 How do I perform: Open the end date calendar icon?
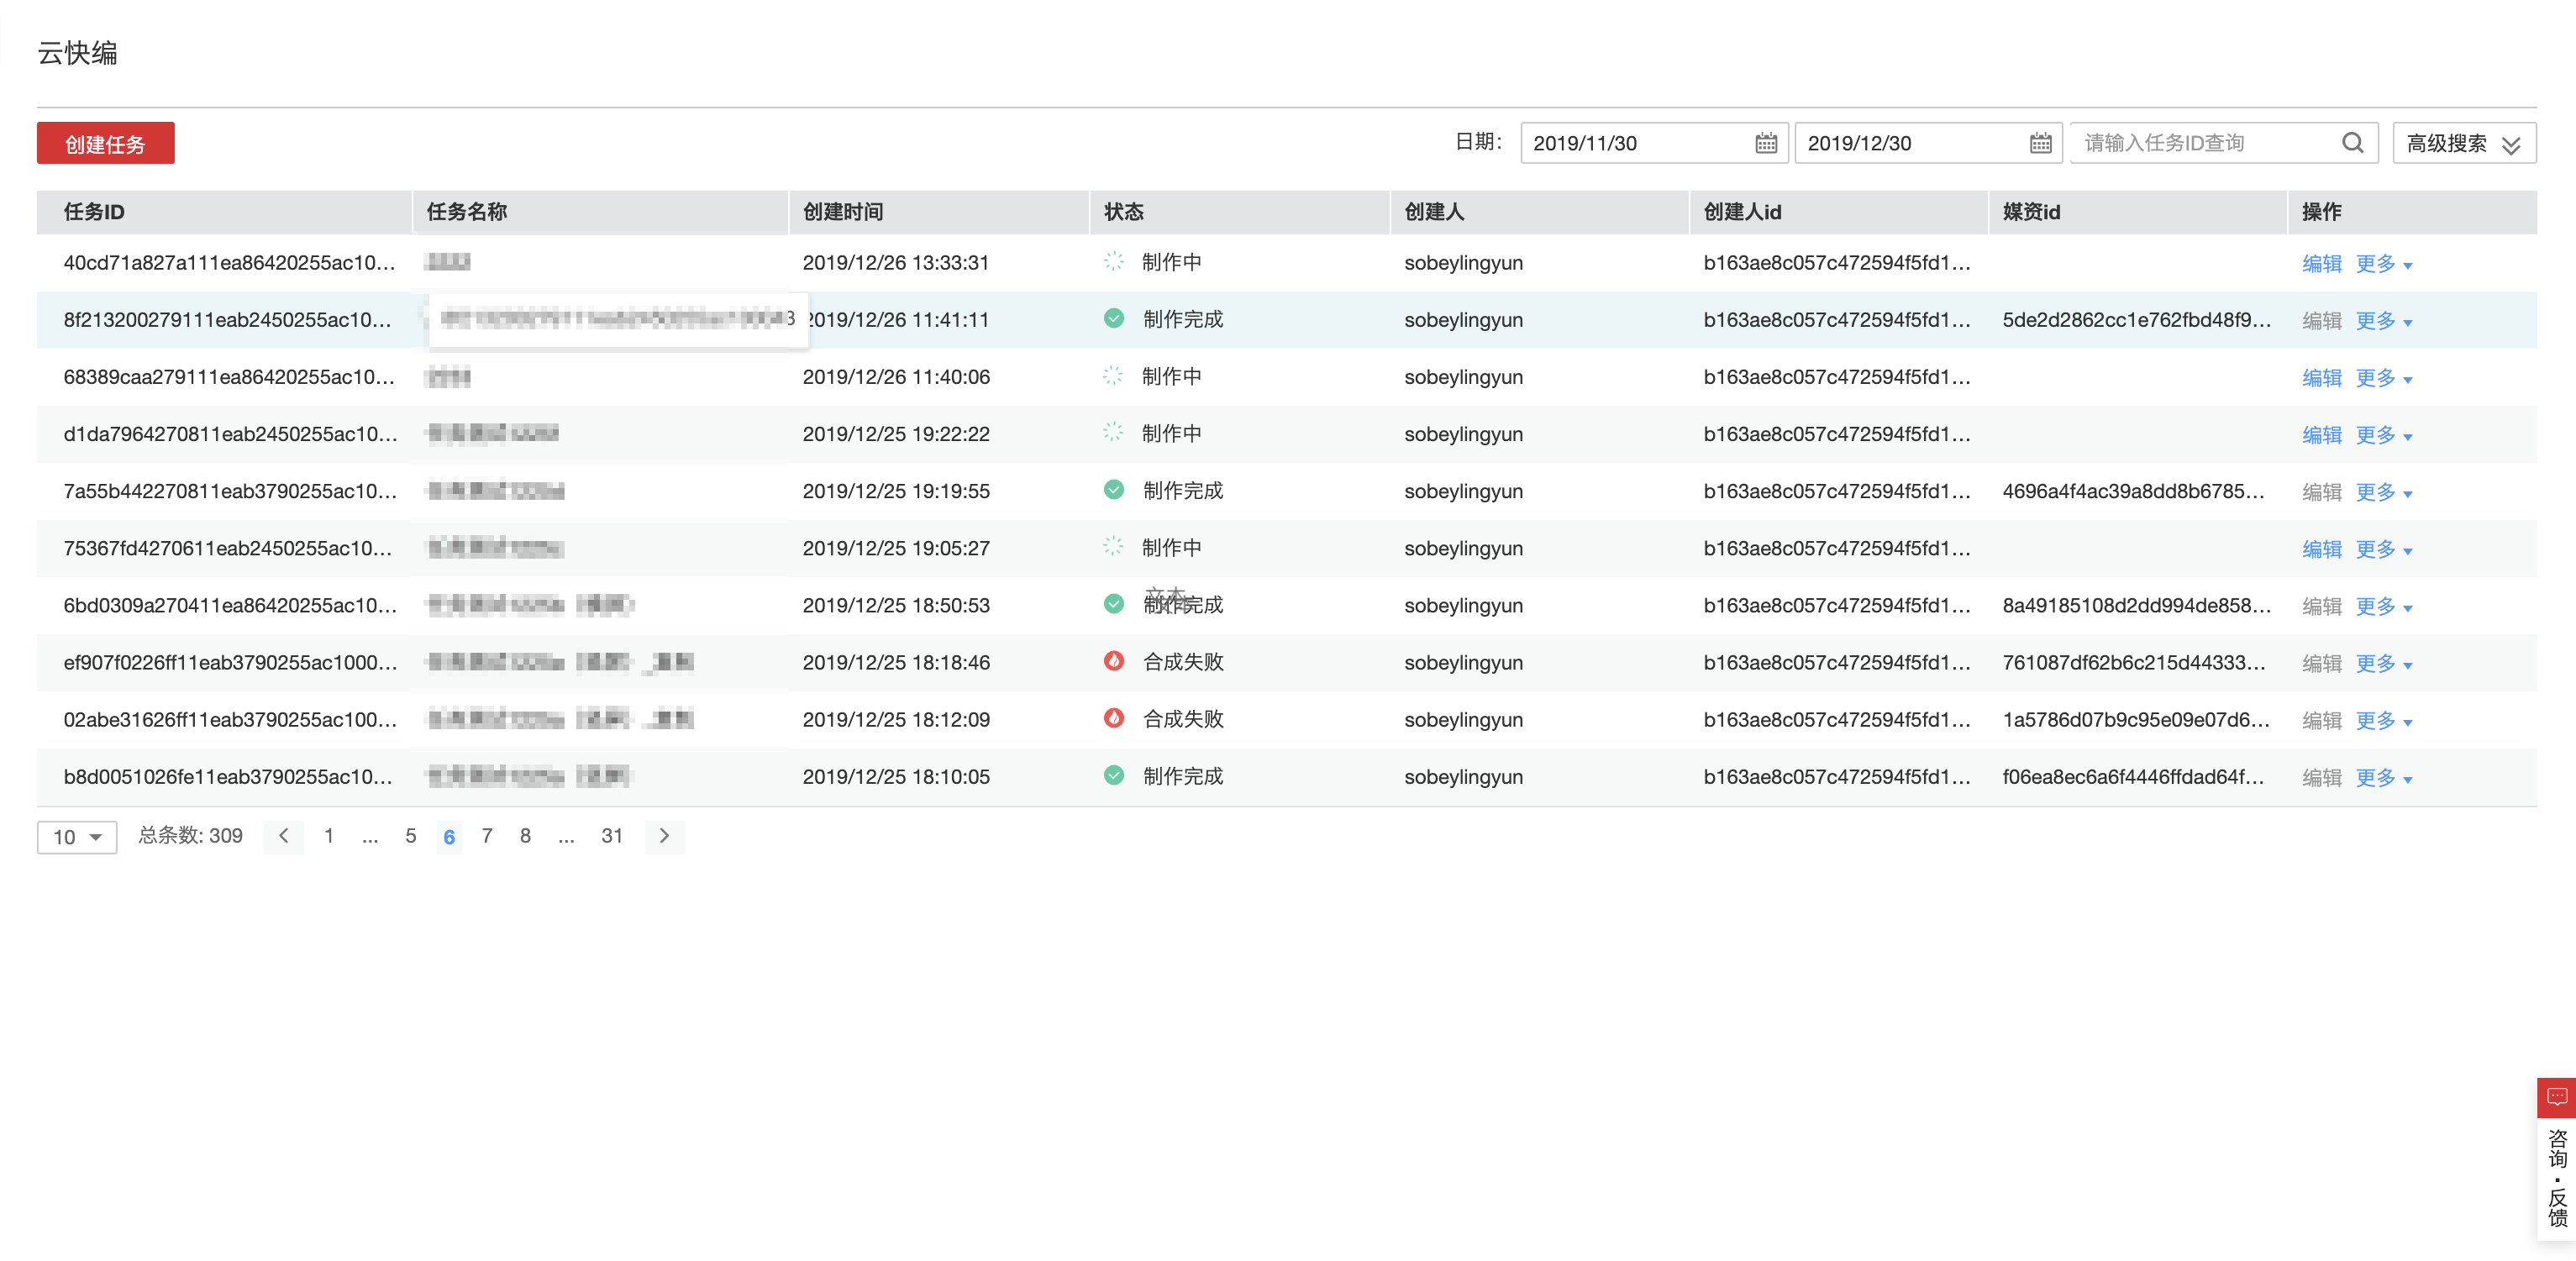[x=2040, y=143]
